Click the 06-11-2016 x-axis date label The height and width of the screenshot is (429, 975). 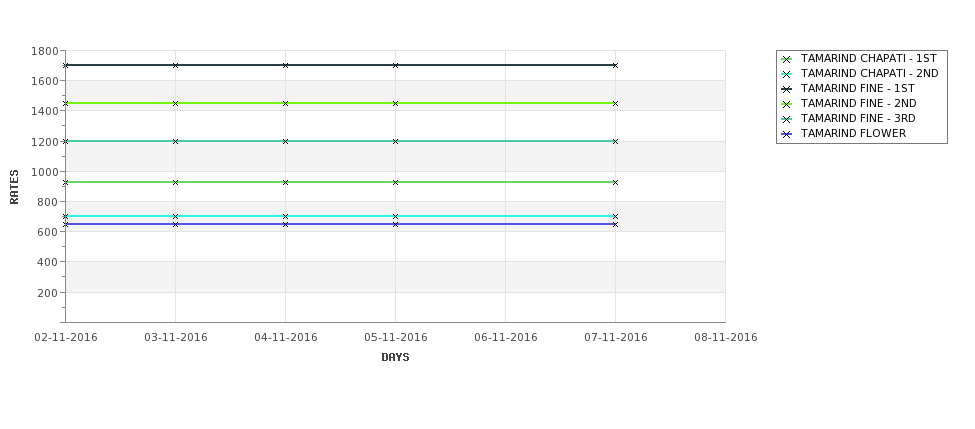coord(506,338)
